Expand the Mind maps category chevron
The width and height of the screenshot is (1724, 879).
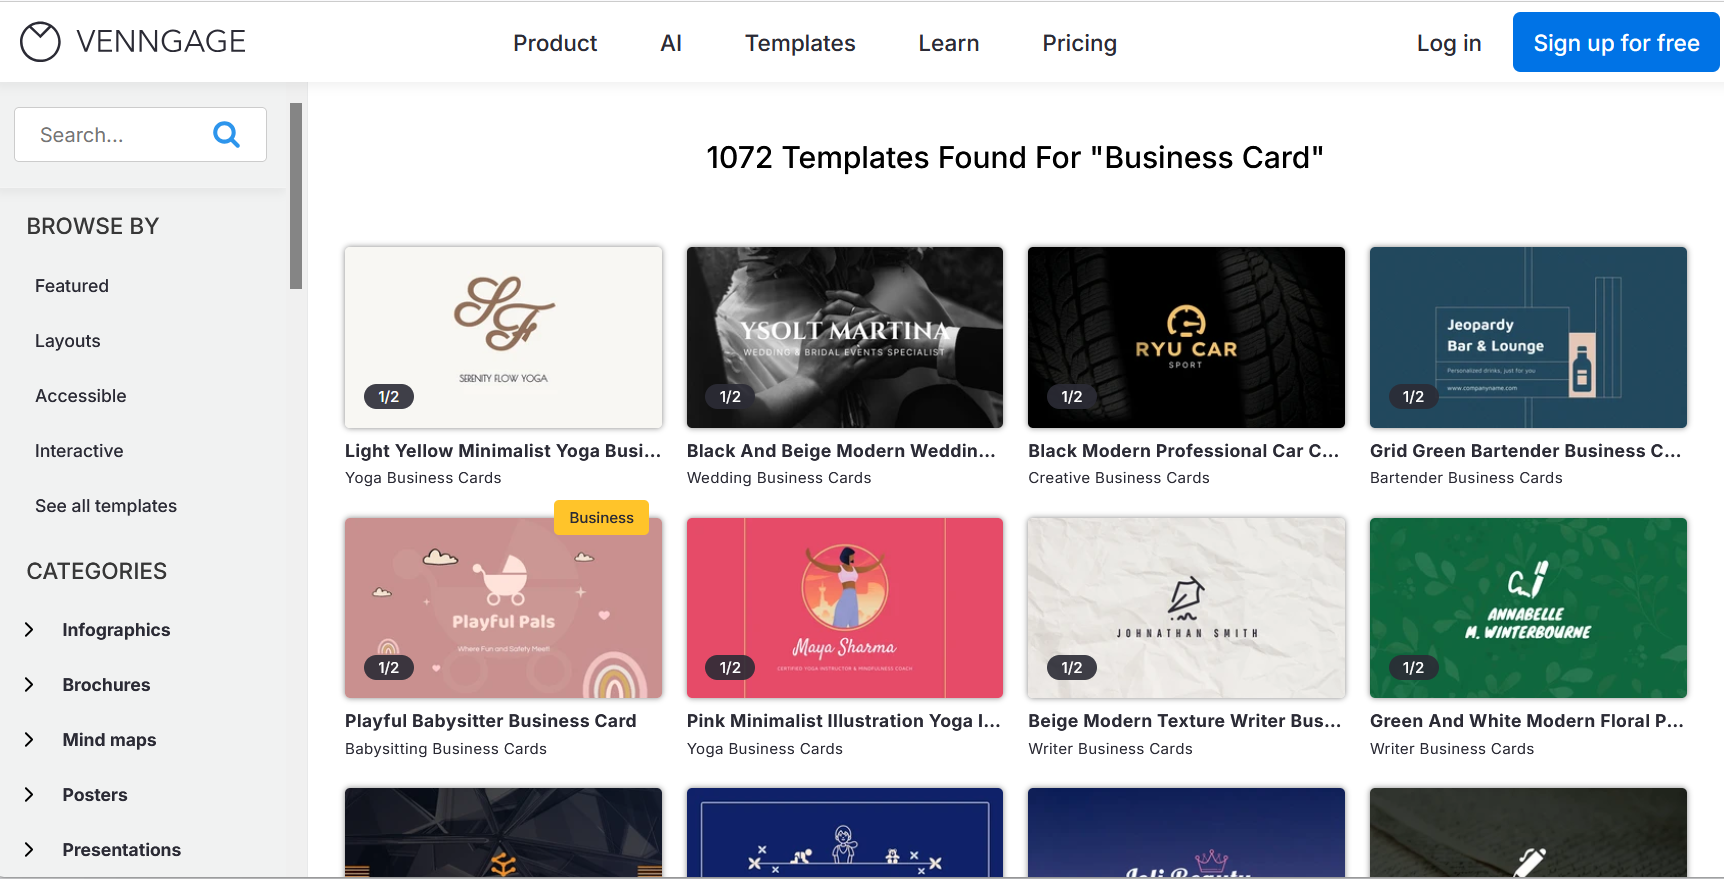[x=29, y=740]
